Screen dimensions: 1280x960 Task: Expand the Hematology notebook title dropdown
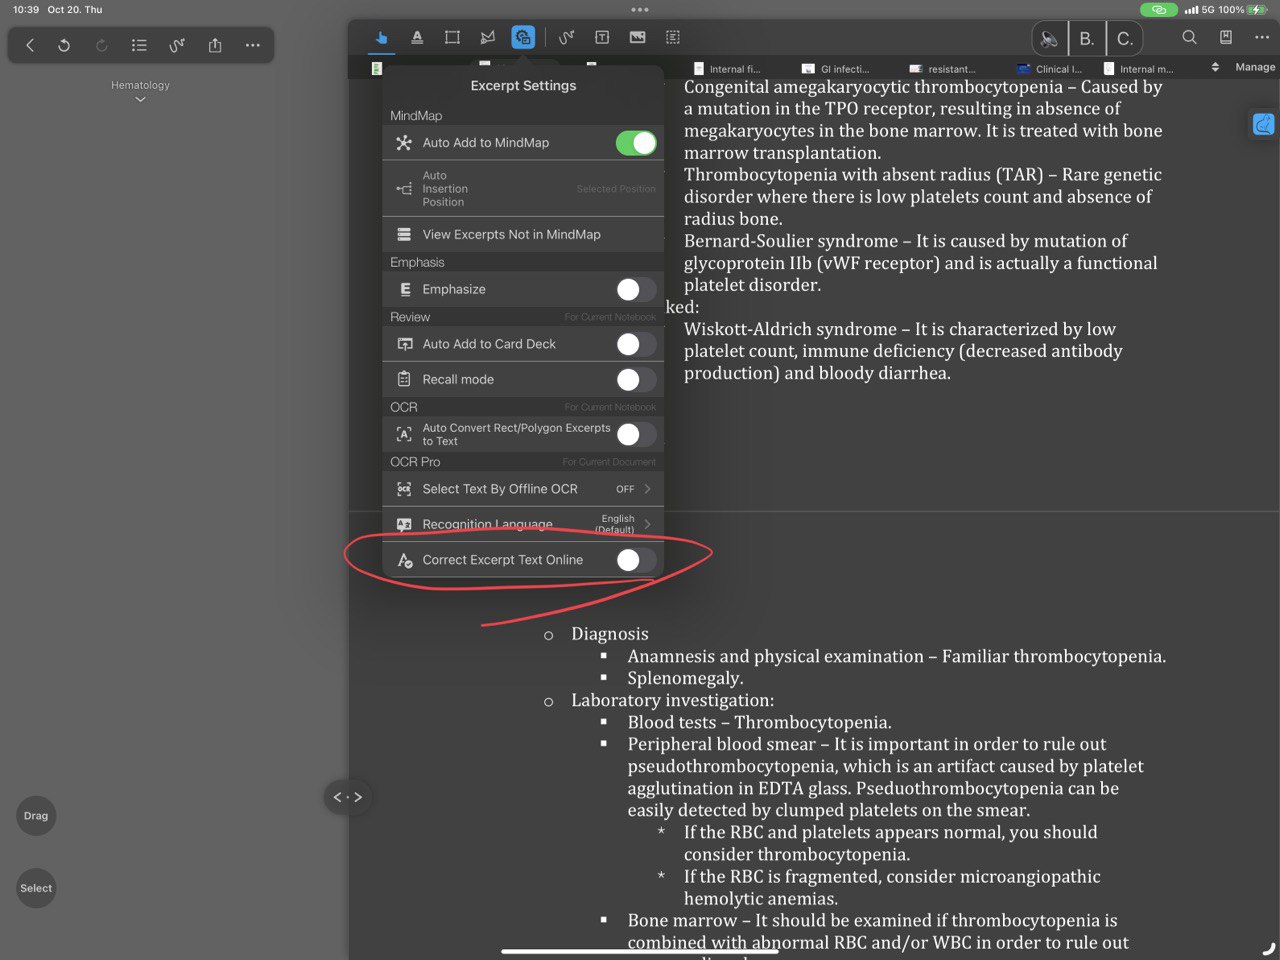[140, 91]
